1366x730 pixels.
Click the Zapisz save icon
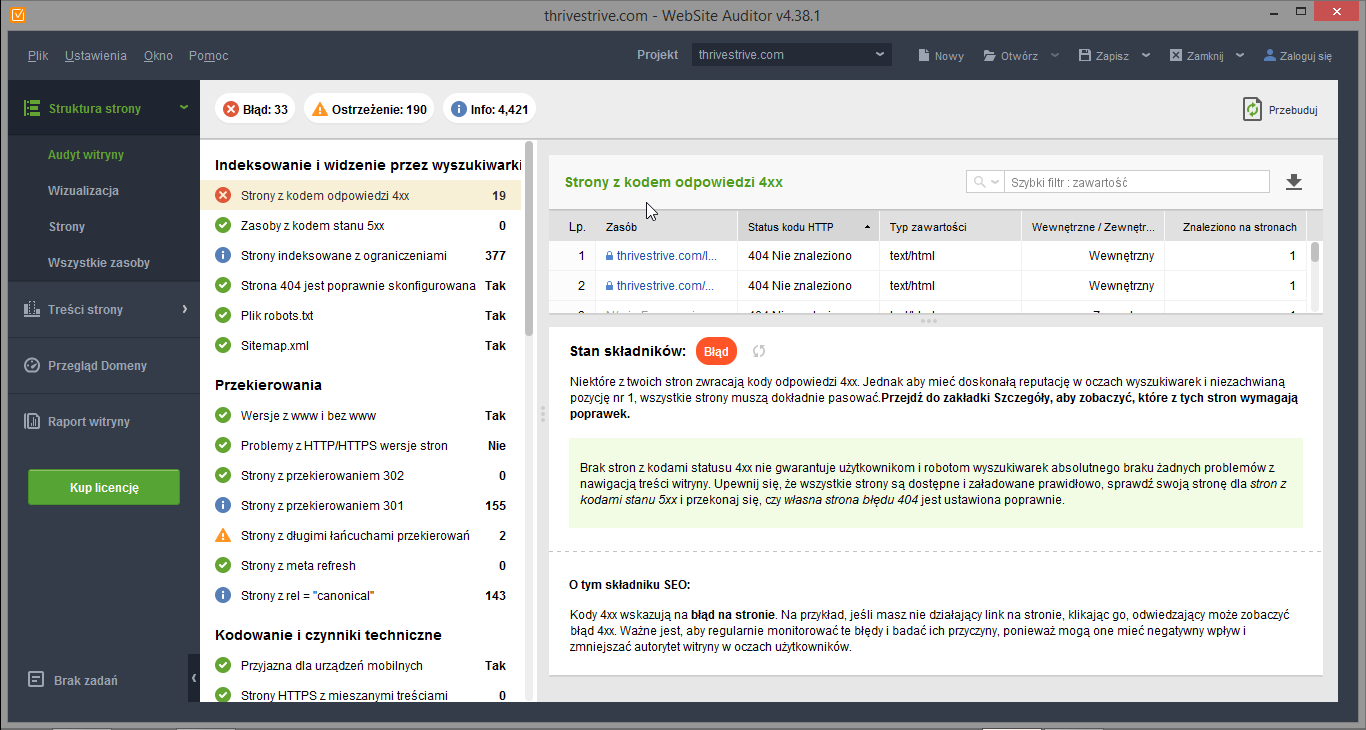point(1085,56)
